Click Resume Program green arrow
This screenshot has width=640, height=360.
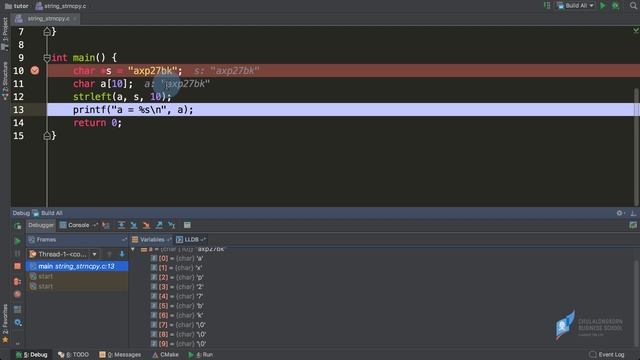coord(18,241)
